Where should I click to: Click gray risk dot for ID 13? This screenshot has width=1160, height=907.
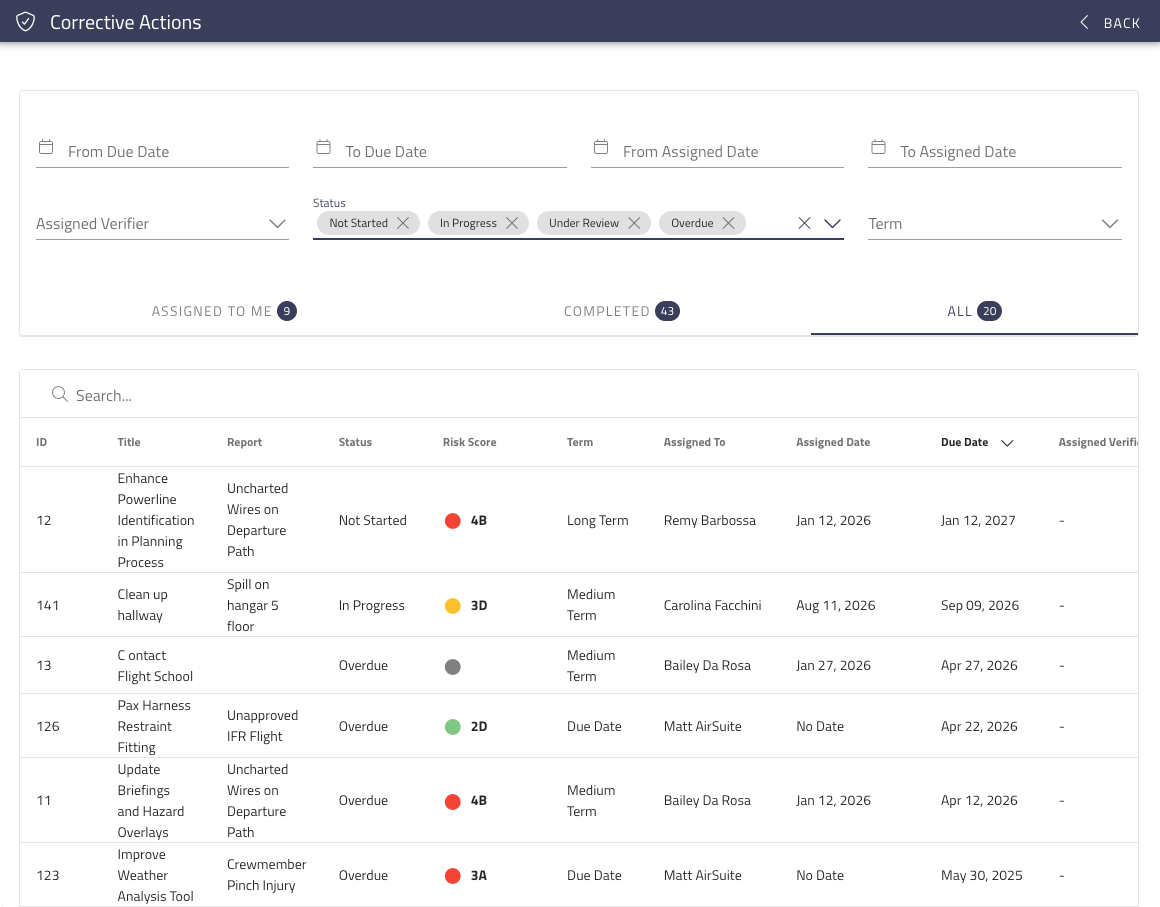(453, 667)
